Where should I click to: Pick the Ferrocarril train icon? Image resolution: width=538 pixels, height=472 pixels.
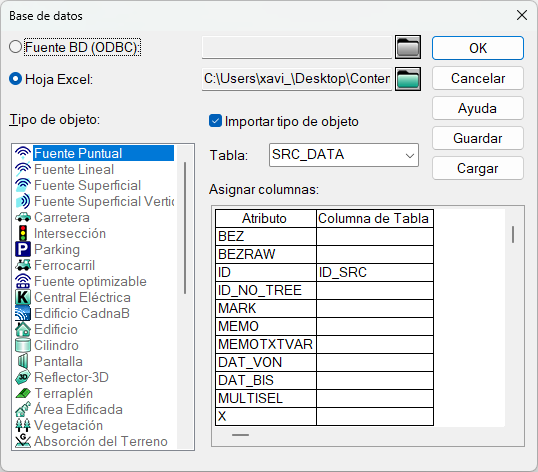pos(23,265)
